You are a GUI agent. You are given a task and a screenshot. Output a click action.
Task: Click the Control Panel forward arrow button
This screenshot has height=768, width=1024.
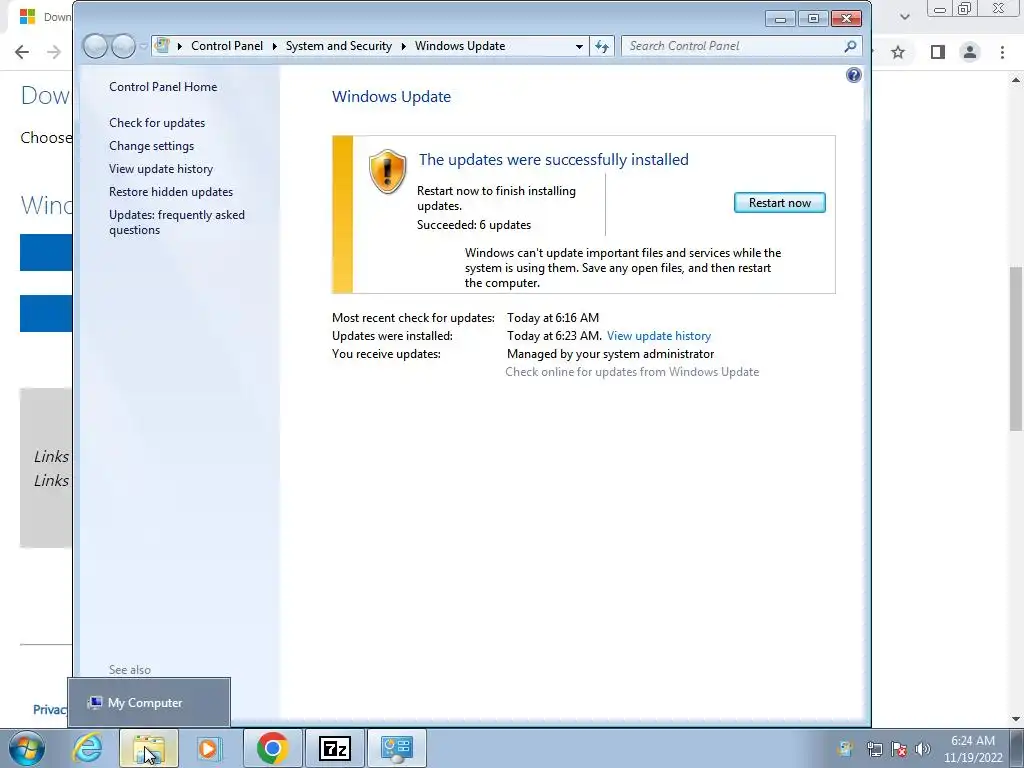(123, 46)
